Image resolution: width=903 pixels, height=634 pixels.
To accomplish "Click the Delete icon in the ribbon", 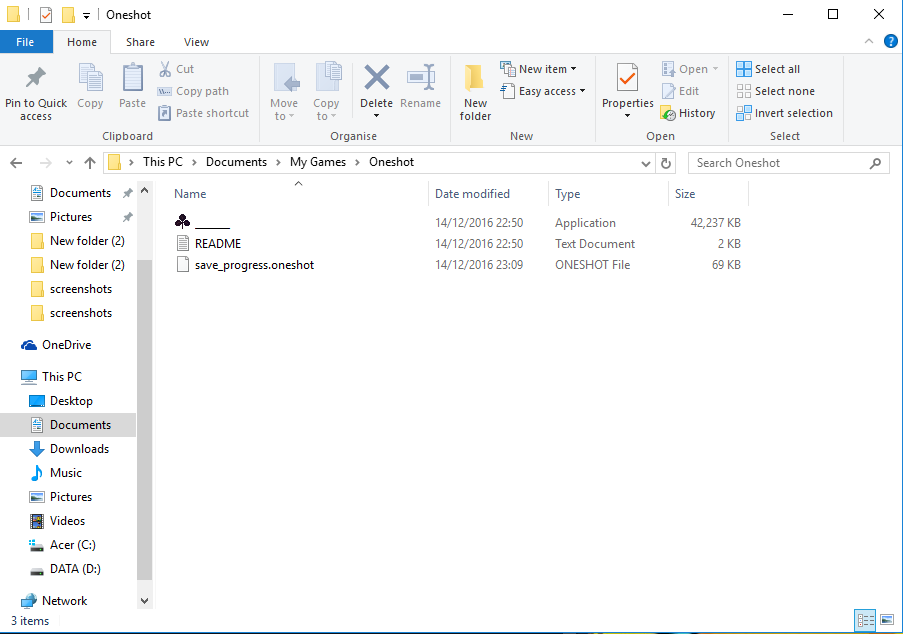I will [x=376, y=80].
